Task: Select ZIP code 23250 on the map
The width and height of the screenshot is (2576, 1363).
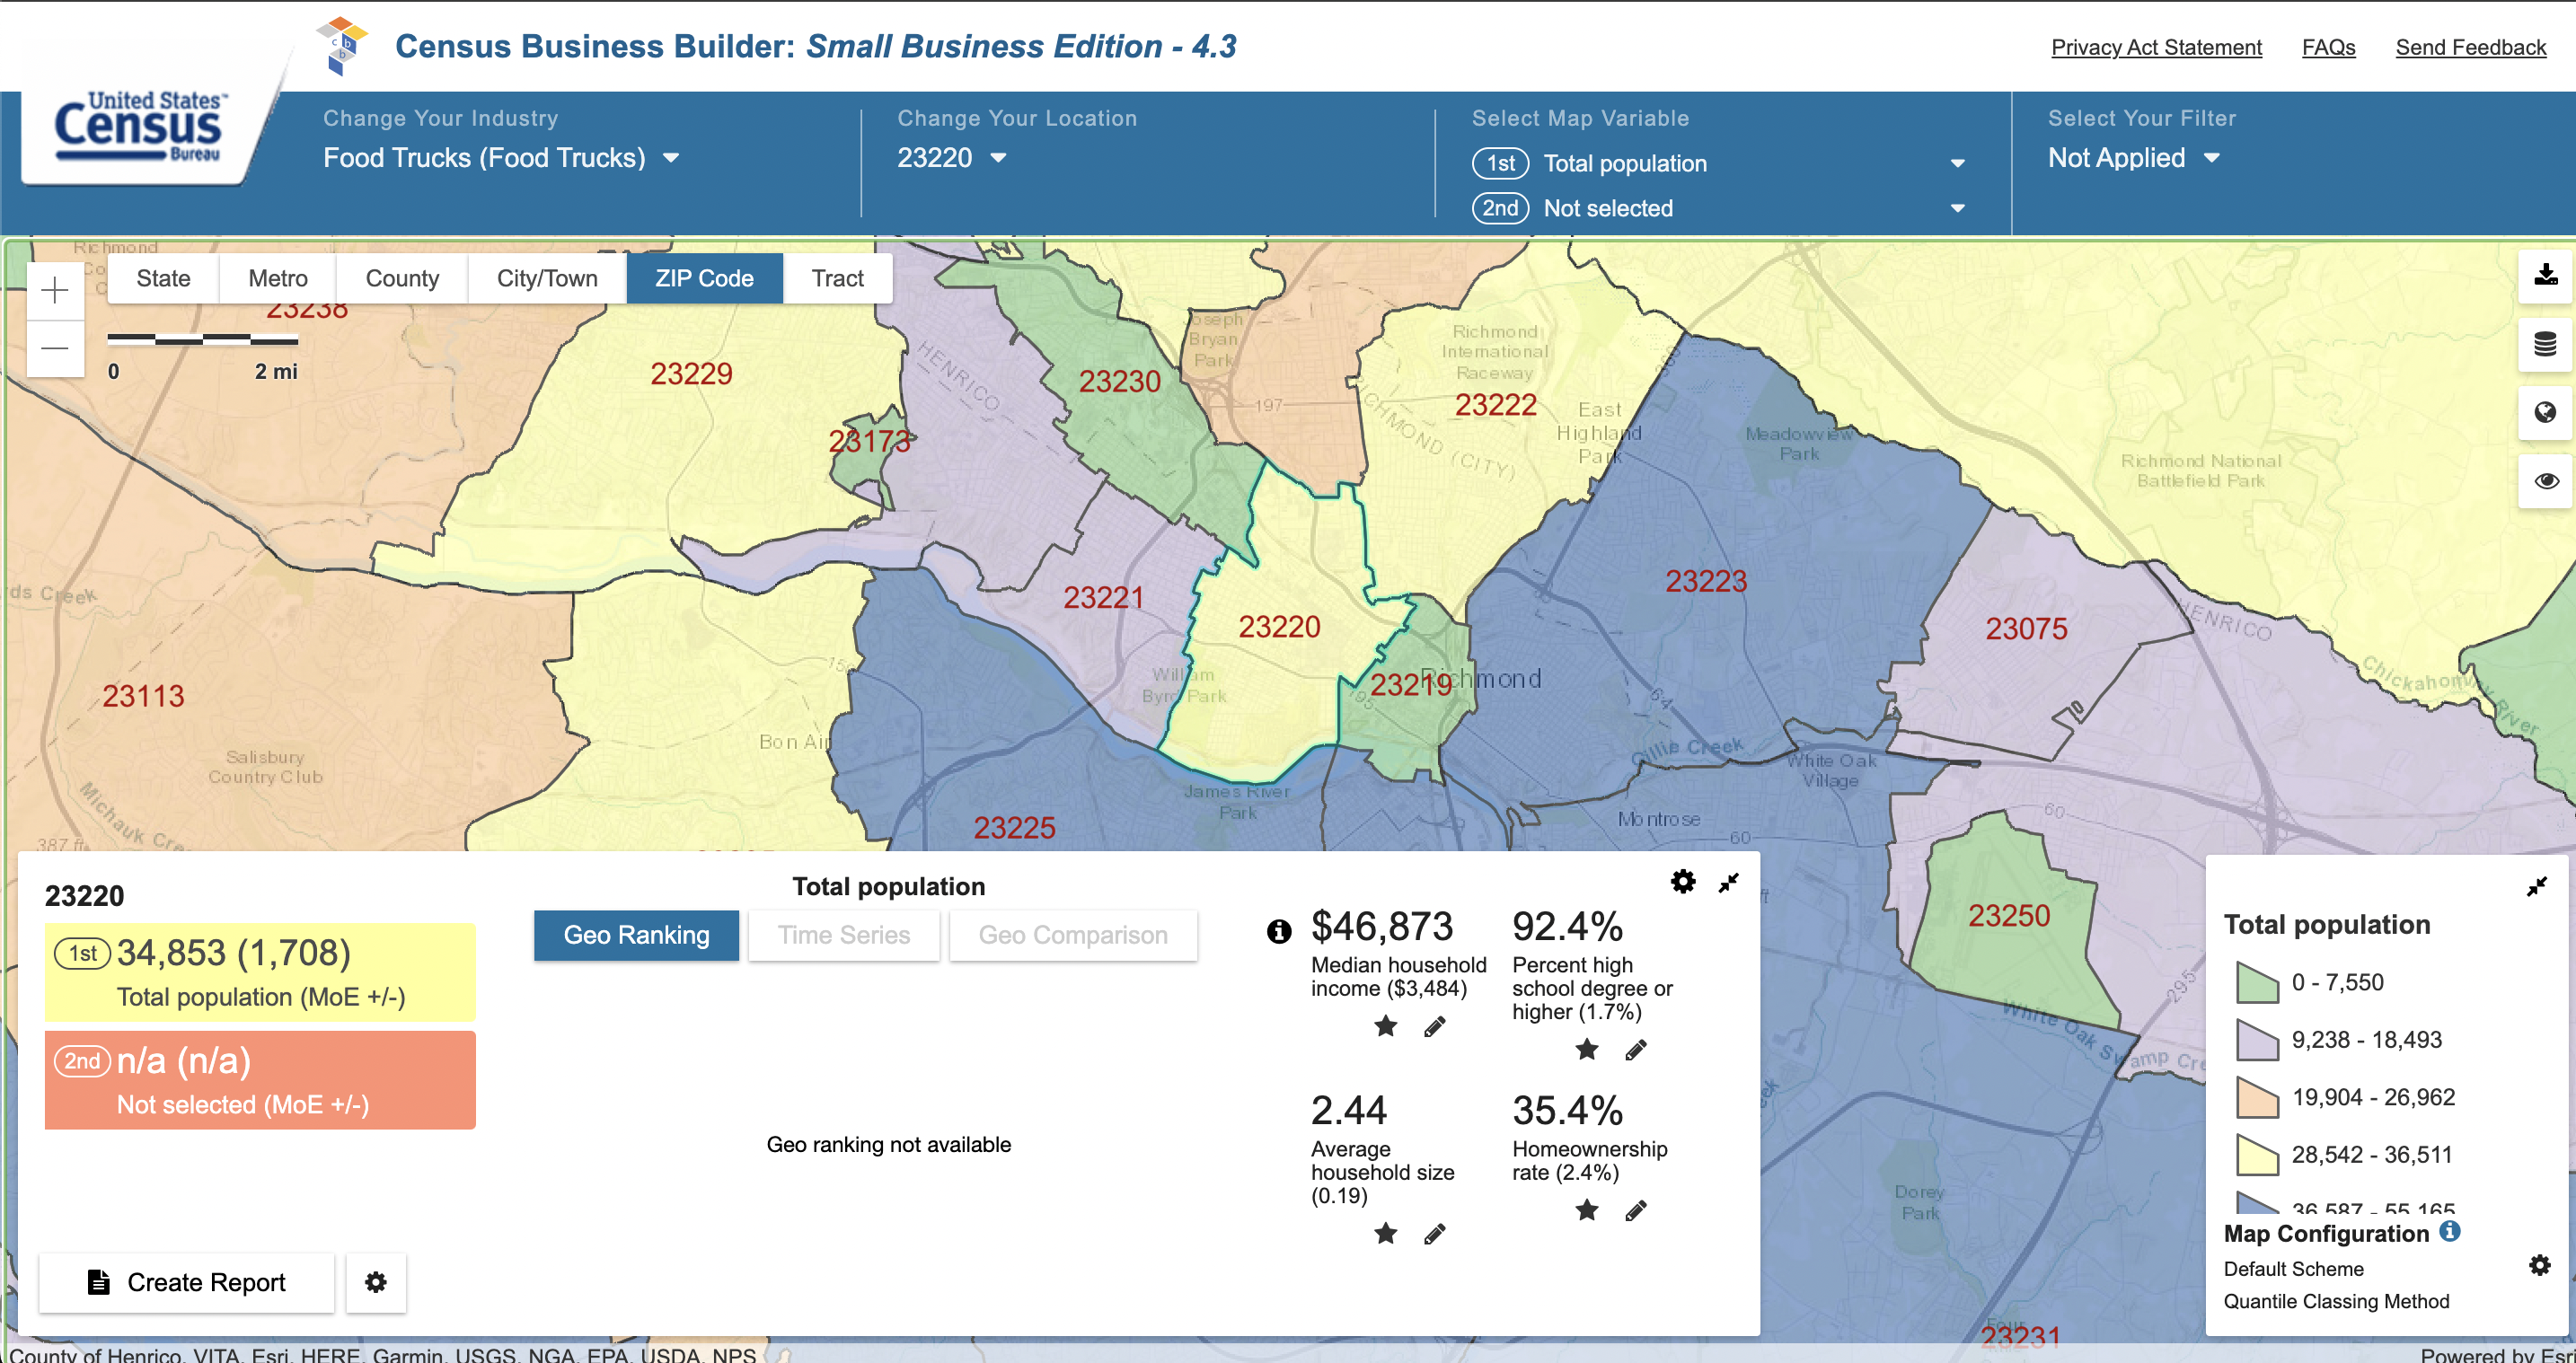Action: (x=2009, y=916)
